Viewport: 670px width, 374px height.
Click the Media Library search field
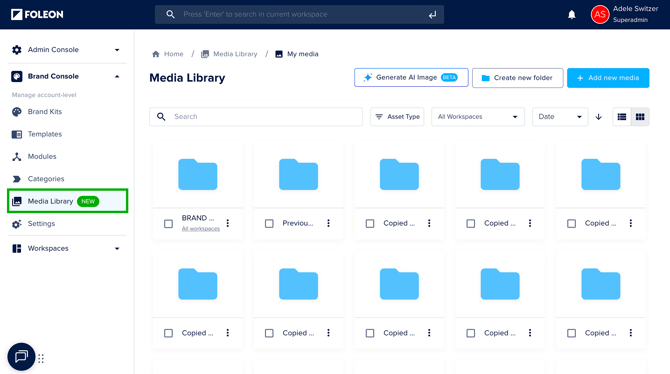256,117
